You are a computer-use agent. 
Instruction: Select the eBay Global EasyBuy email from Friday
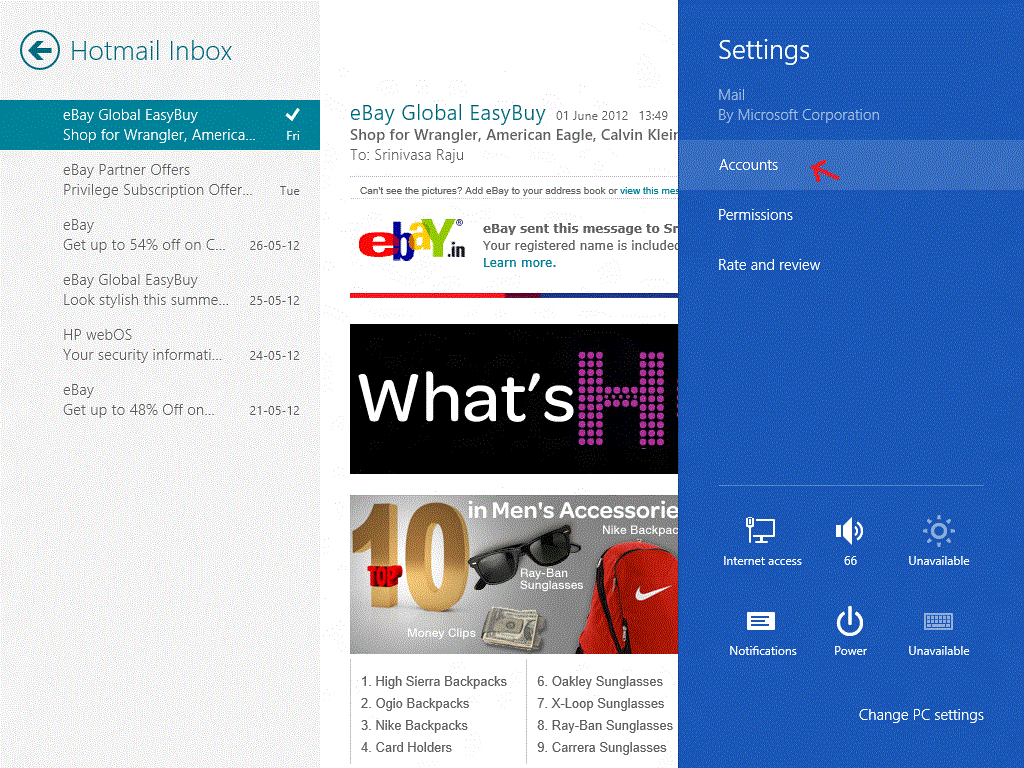[x=160, y=125]
